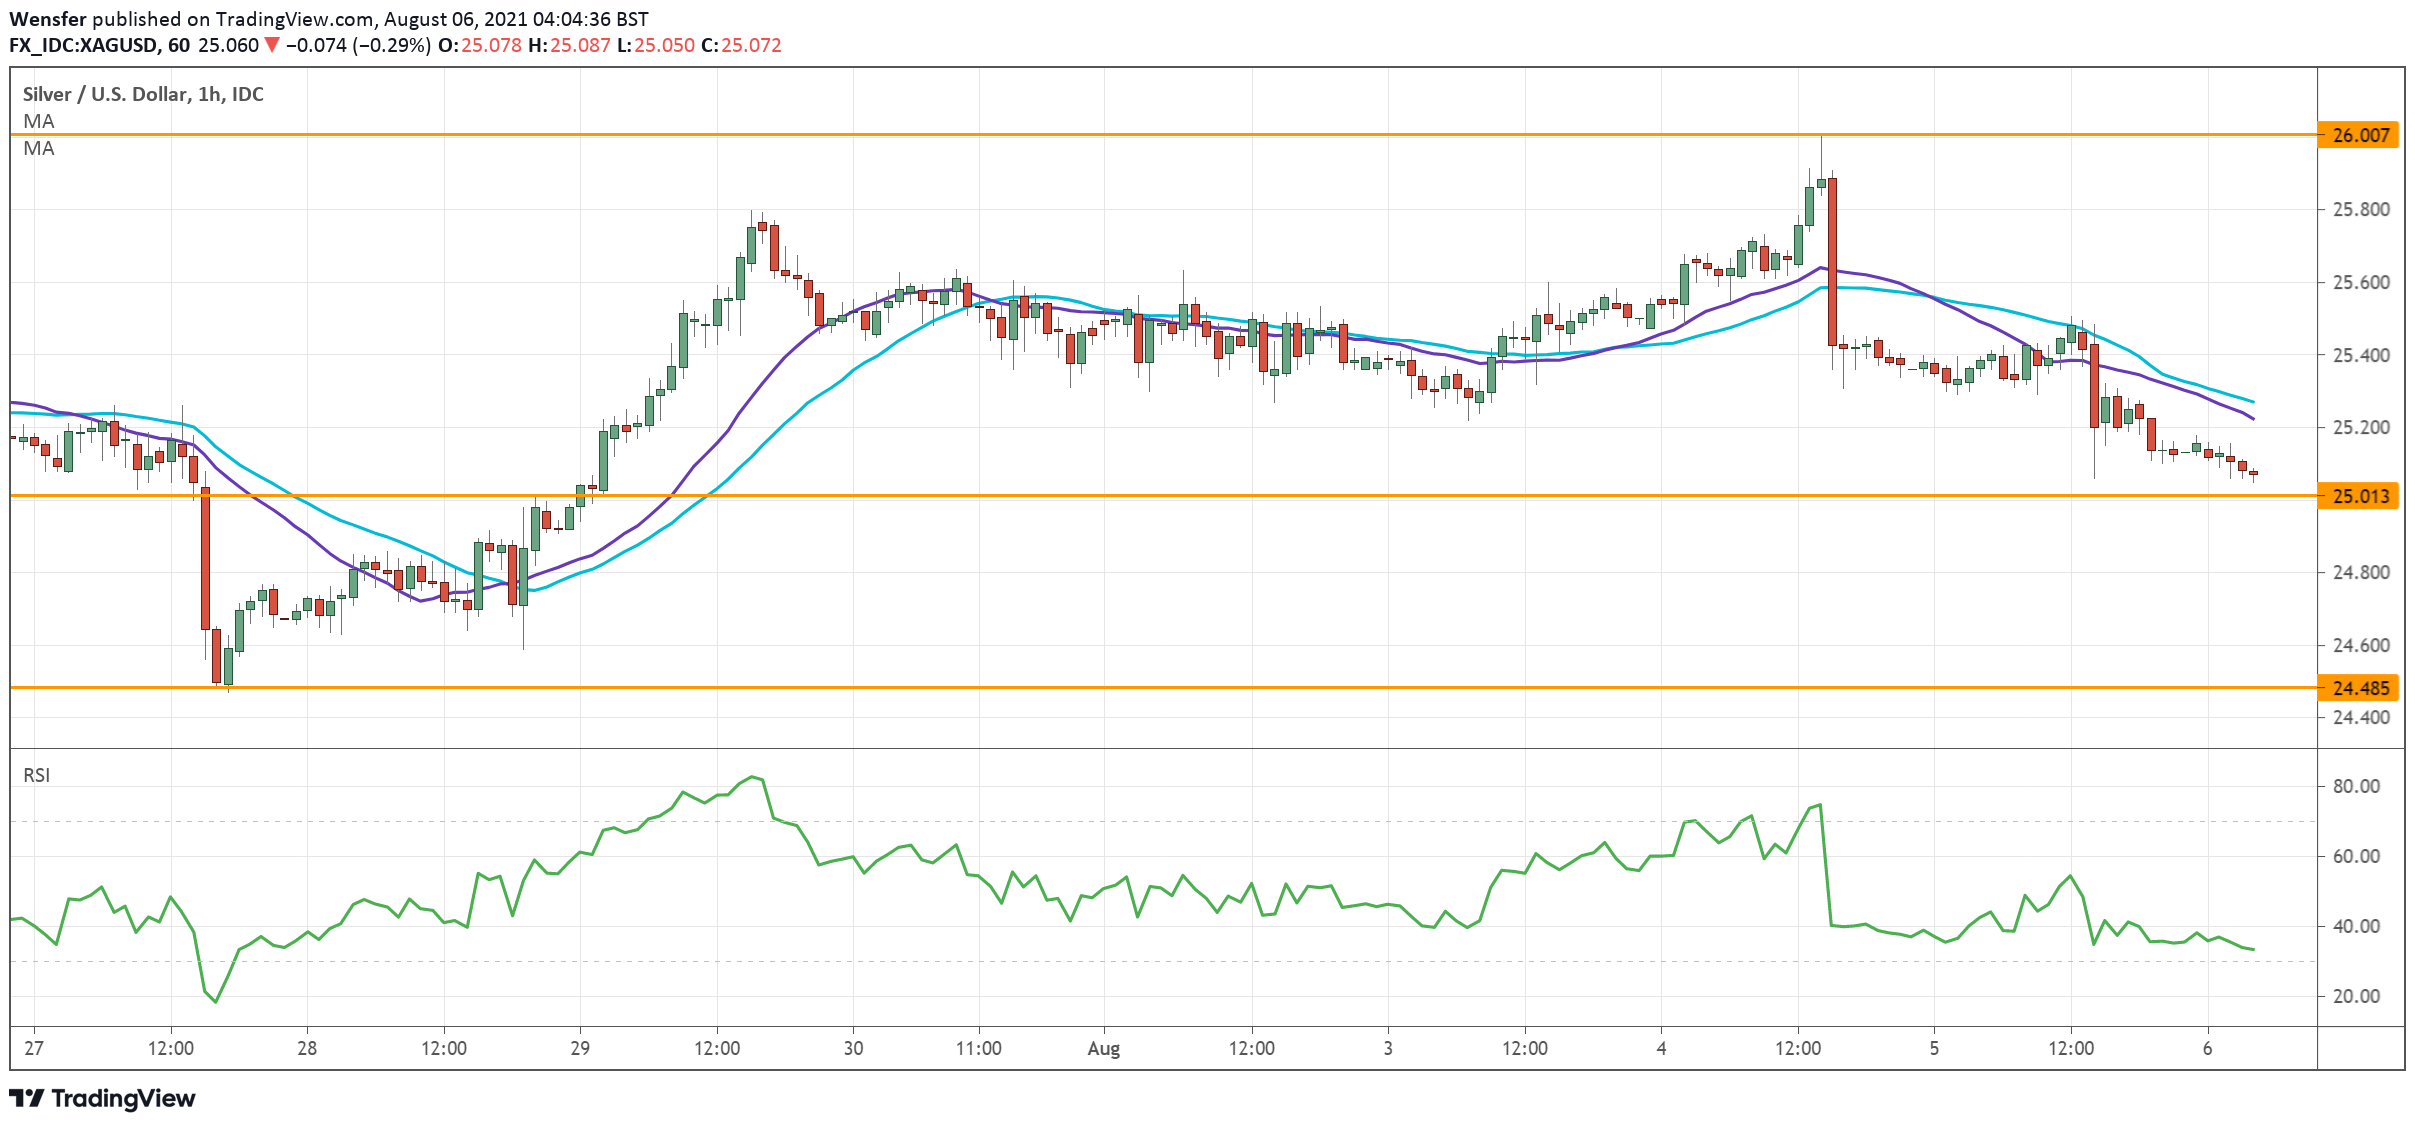Click the Aug date marker on time axis

point(1103,1048)
